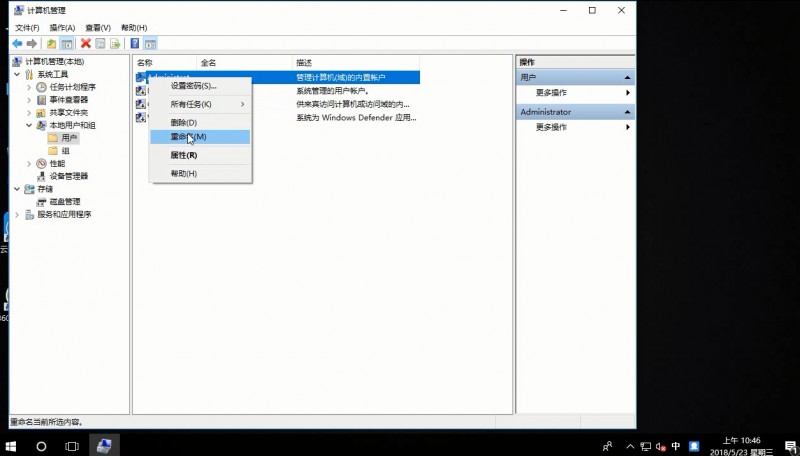Expand the 性能 tree node
Viewport: 800px width, 456px height.
29,164
